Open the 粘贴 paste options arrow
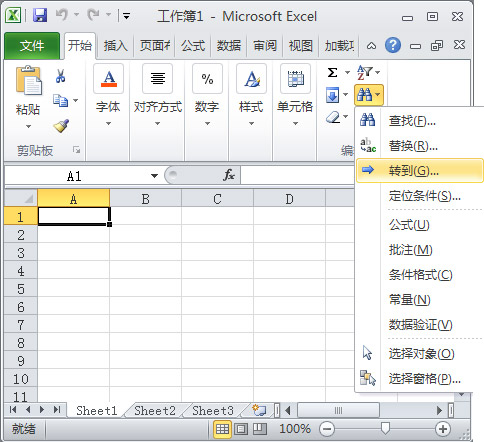This screenshot has height=442, width=484. (28, 127)
